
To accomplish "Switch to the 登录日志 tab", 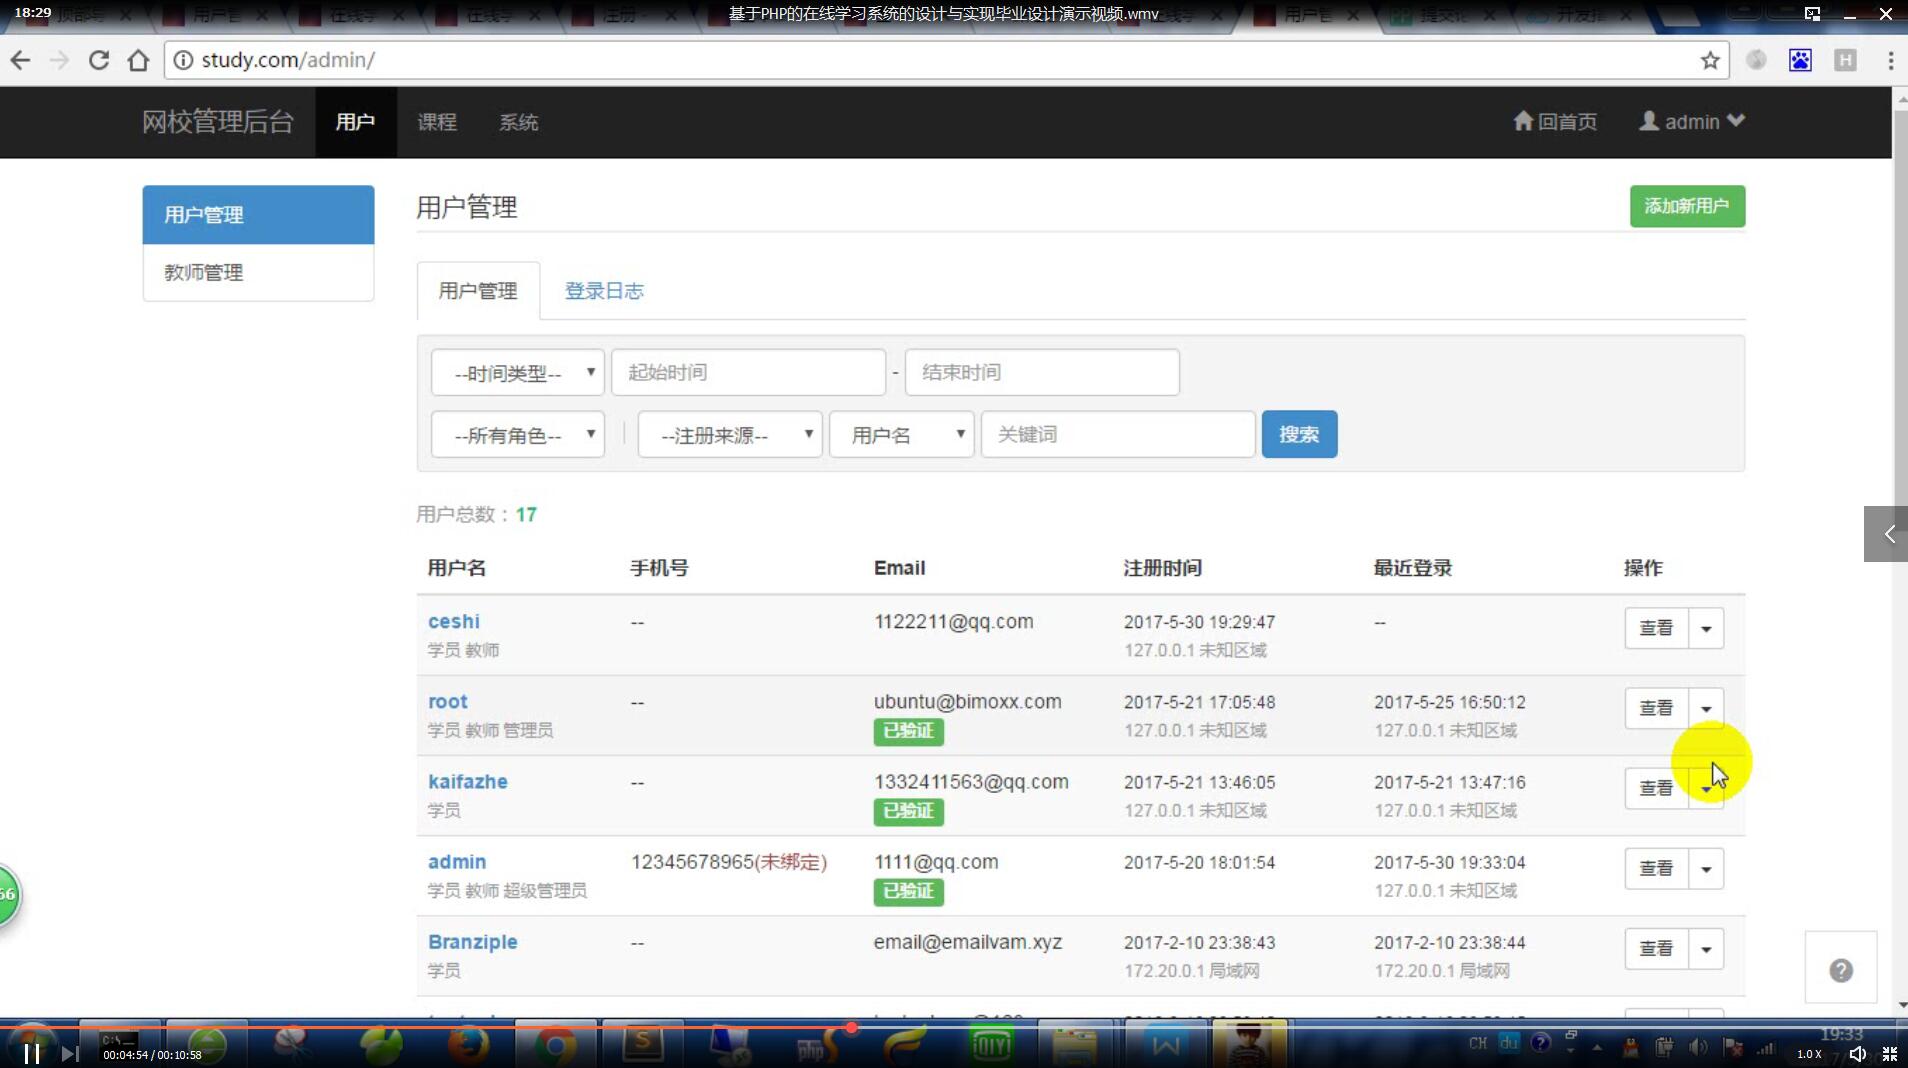I will pos(604,291).
